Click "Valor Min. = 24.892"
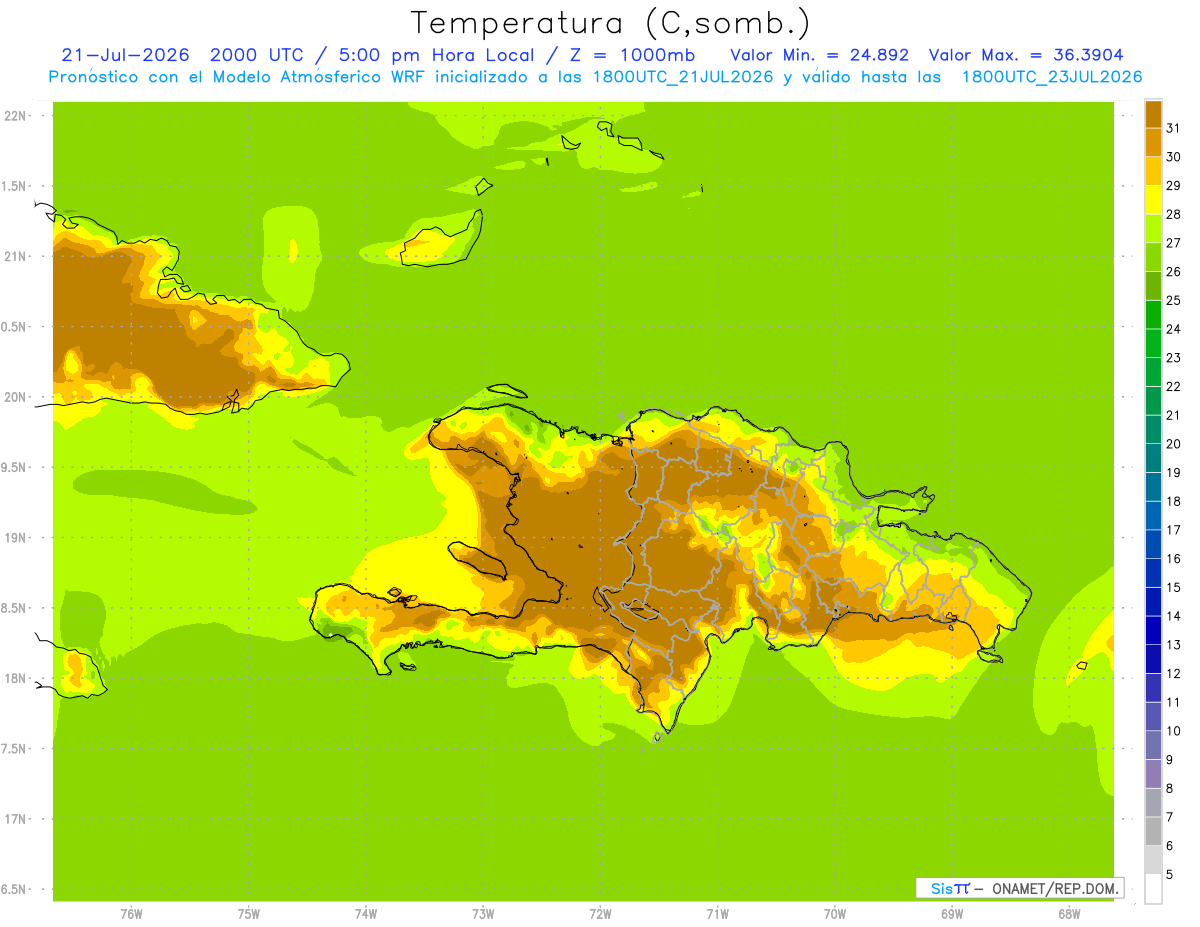 tap(819, 55)
